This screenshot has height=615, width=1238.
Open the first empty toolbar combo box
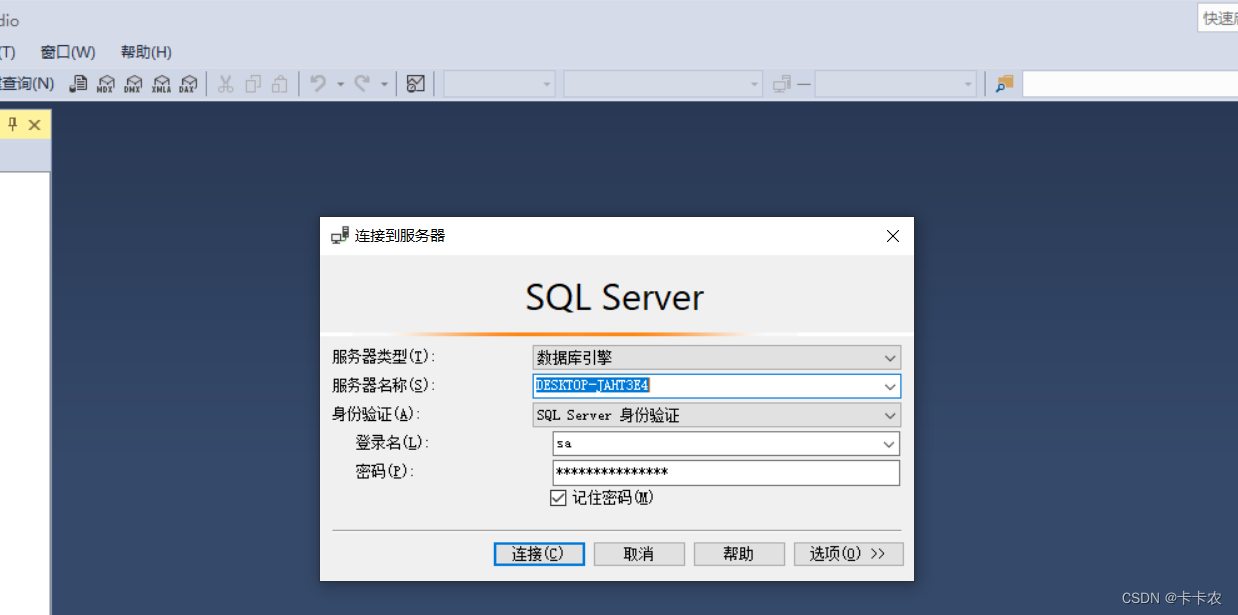pyautogui.click(x=500, y=84)
